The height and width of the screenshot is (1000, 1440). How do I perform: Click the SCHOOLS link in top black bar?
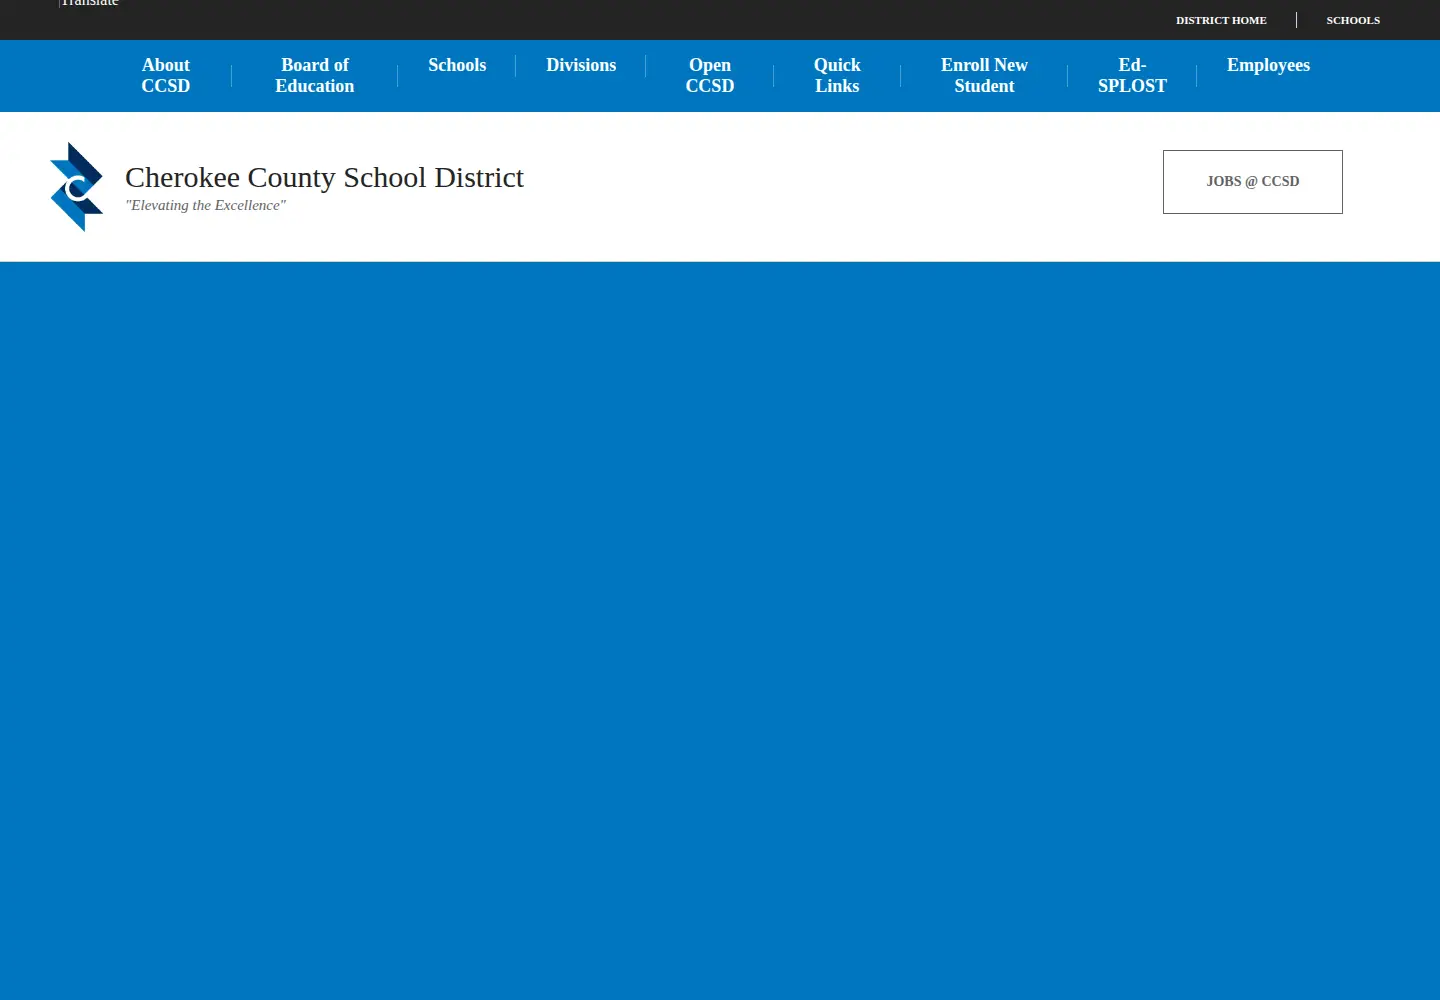point(1353,20)
